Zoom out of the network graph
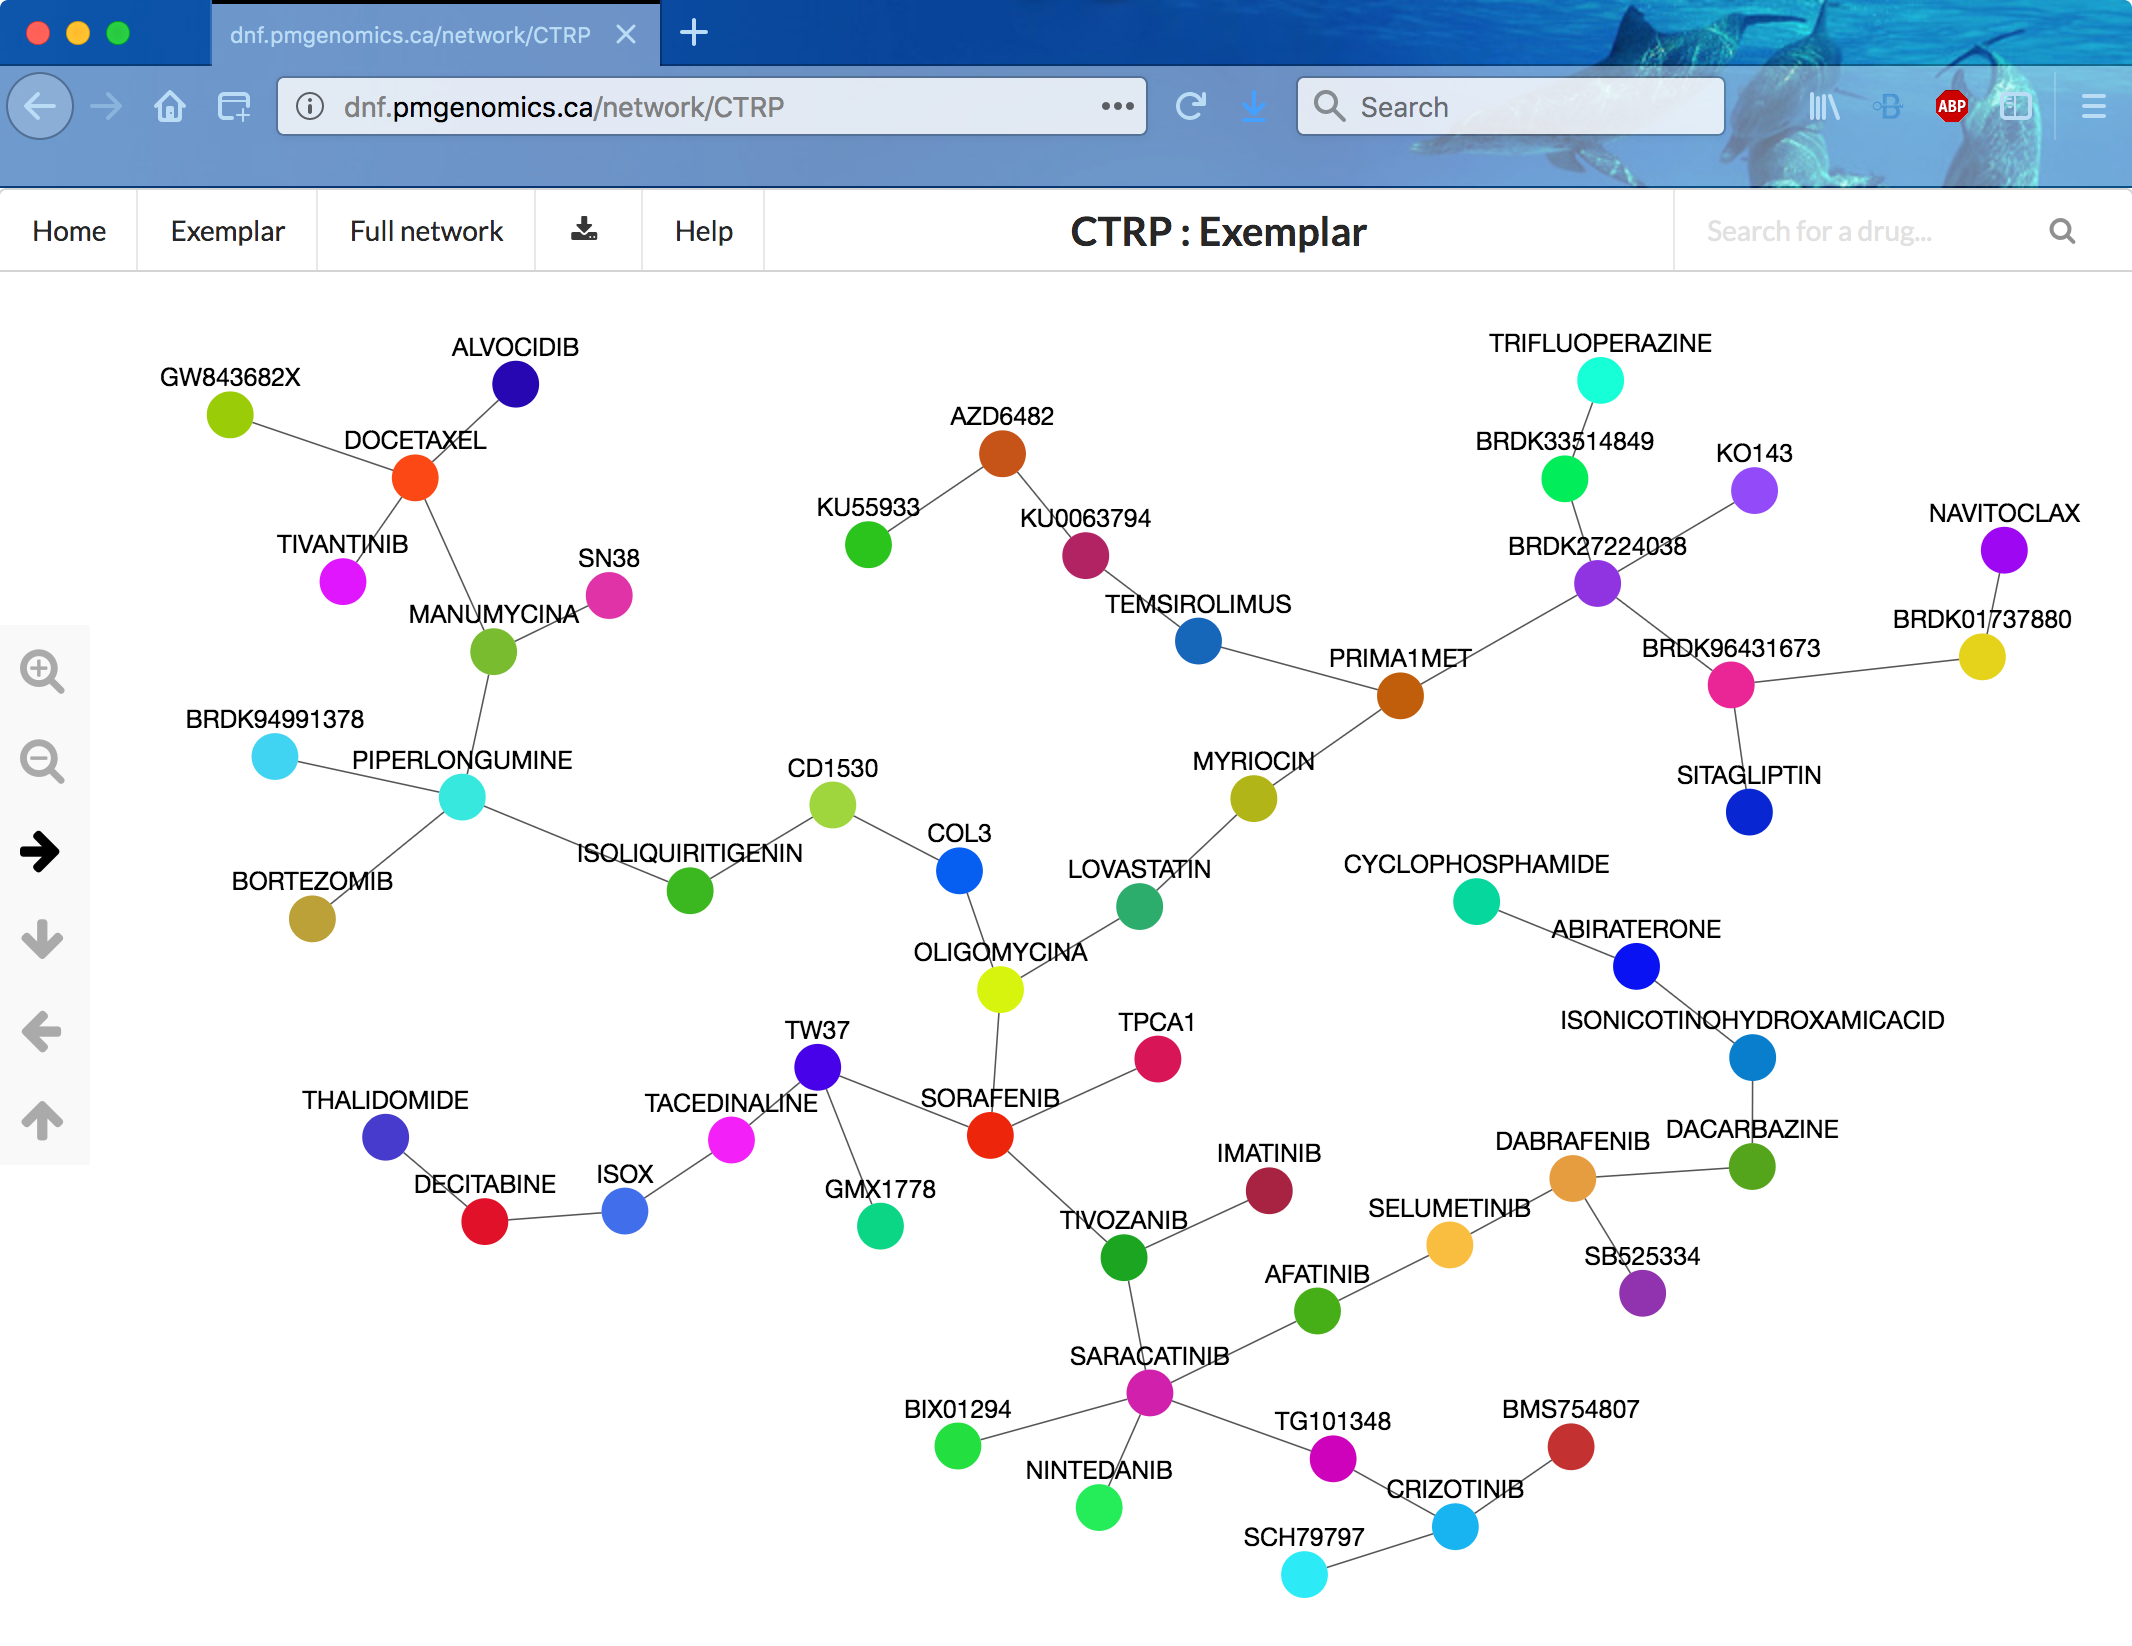This screenshot has height=1646, width=2132. (x=42, y=761)
